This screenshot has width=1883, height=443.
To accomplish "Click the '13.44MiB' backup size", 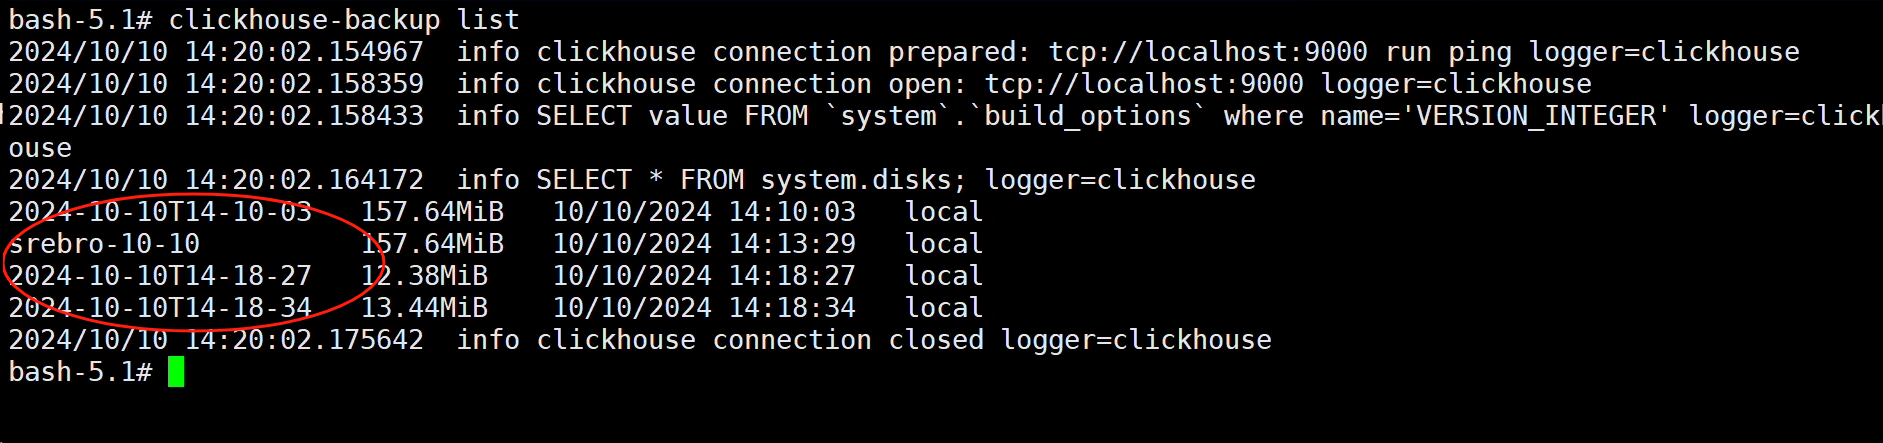I will [424, 308].
